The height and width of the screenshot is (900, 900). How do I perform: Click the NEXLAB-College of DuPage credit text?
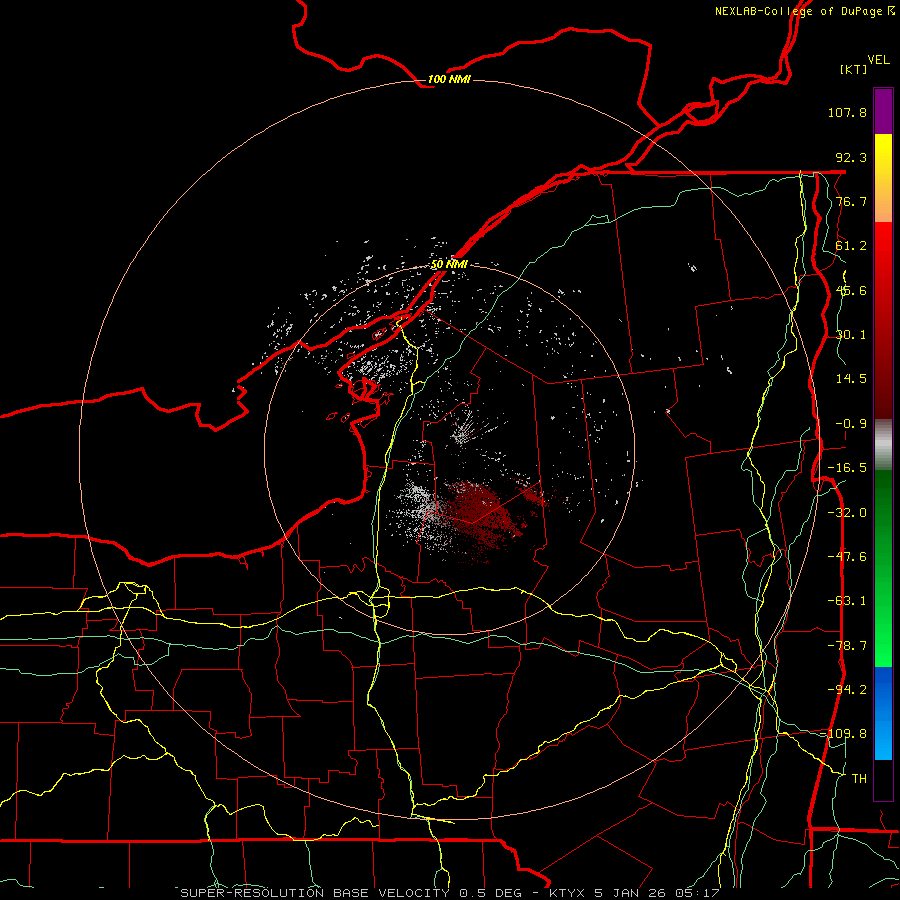pyautogui.click(x=804, y=11)
